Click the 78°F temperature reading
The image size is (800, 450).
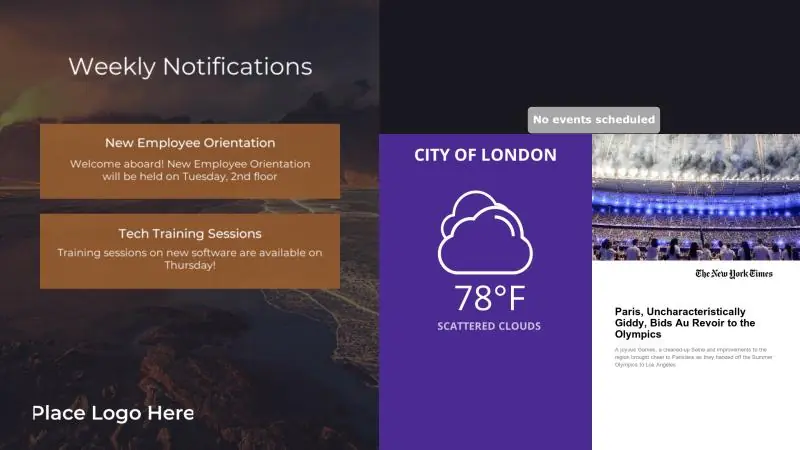coord(489,298)
